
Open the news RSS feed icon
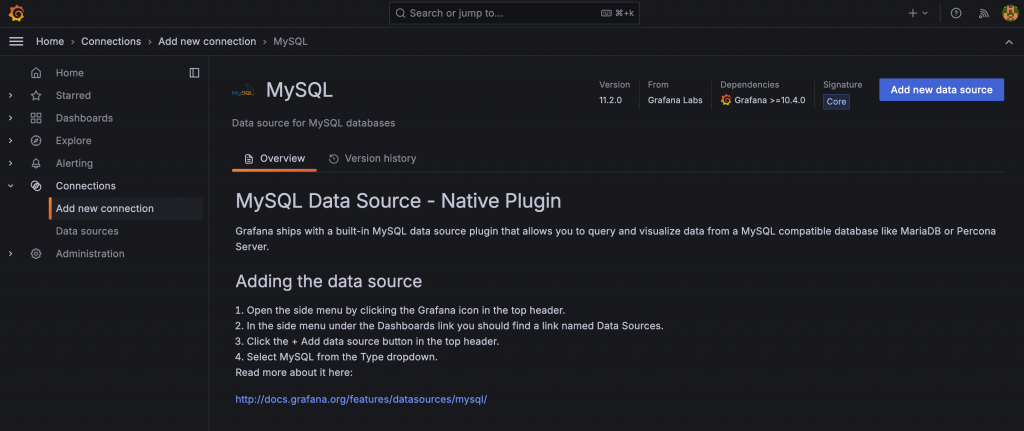tap(983, 13)
